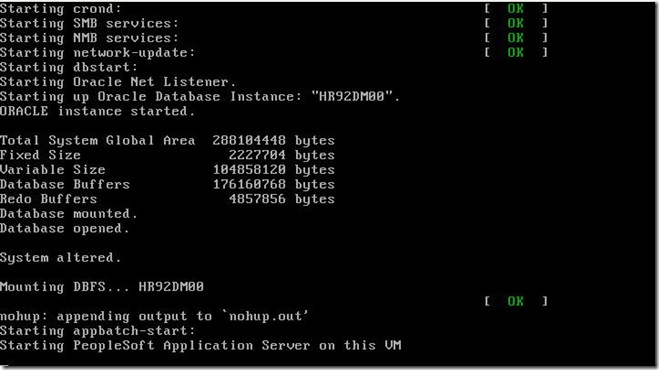Viewport: 659px width, 370px height.
Task: Click the green OK status for crond
Action: [515, 8]
